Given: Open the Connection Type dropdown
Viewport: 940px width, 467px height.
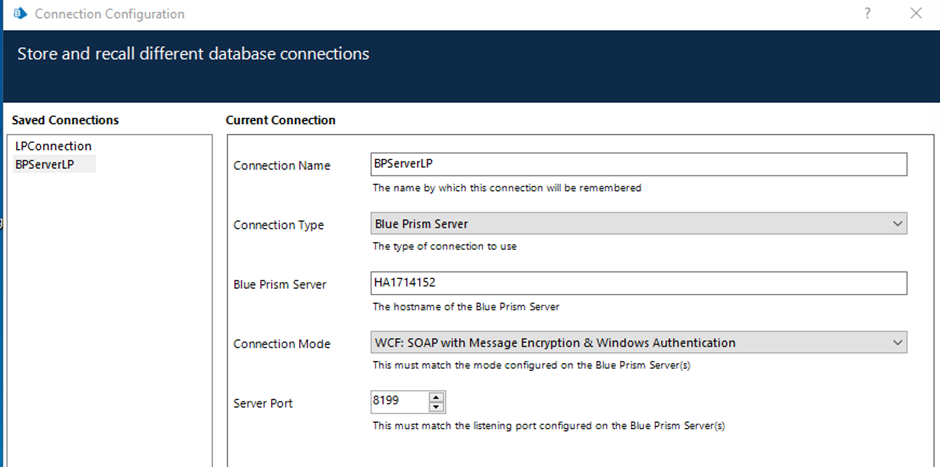Looking at the screenshot, I should tap(638, 224).
